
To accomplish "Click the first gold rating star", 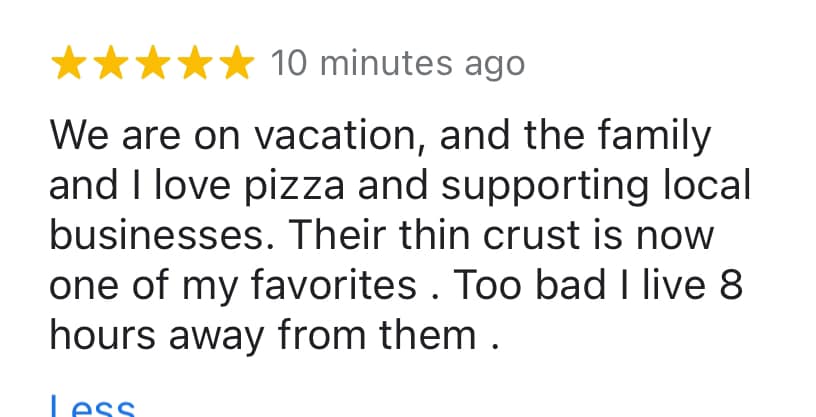I will click(x=69, y=62).
